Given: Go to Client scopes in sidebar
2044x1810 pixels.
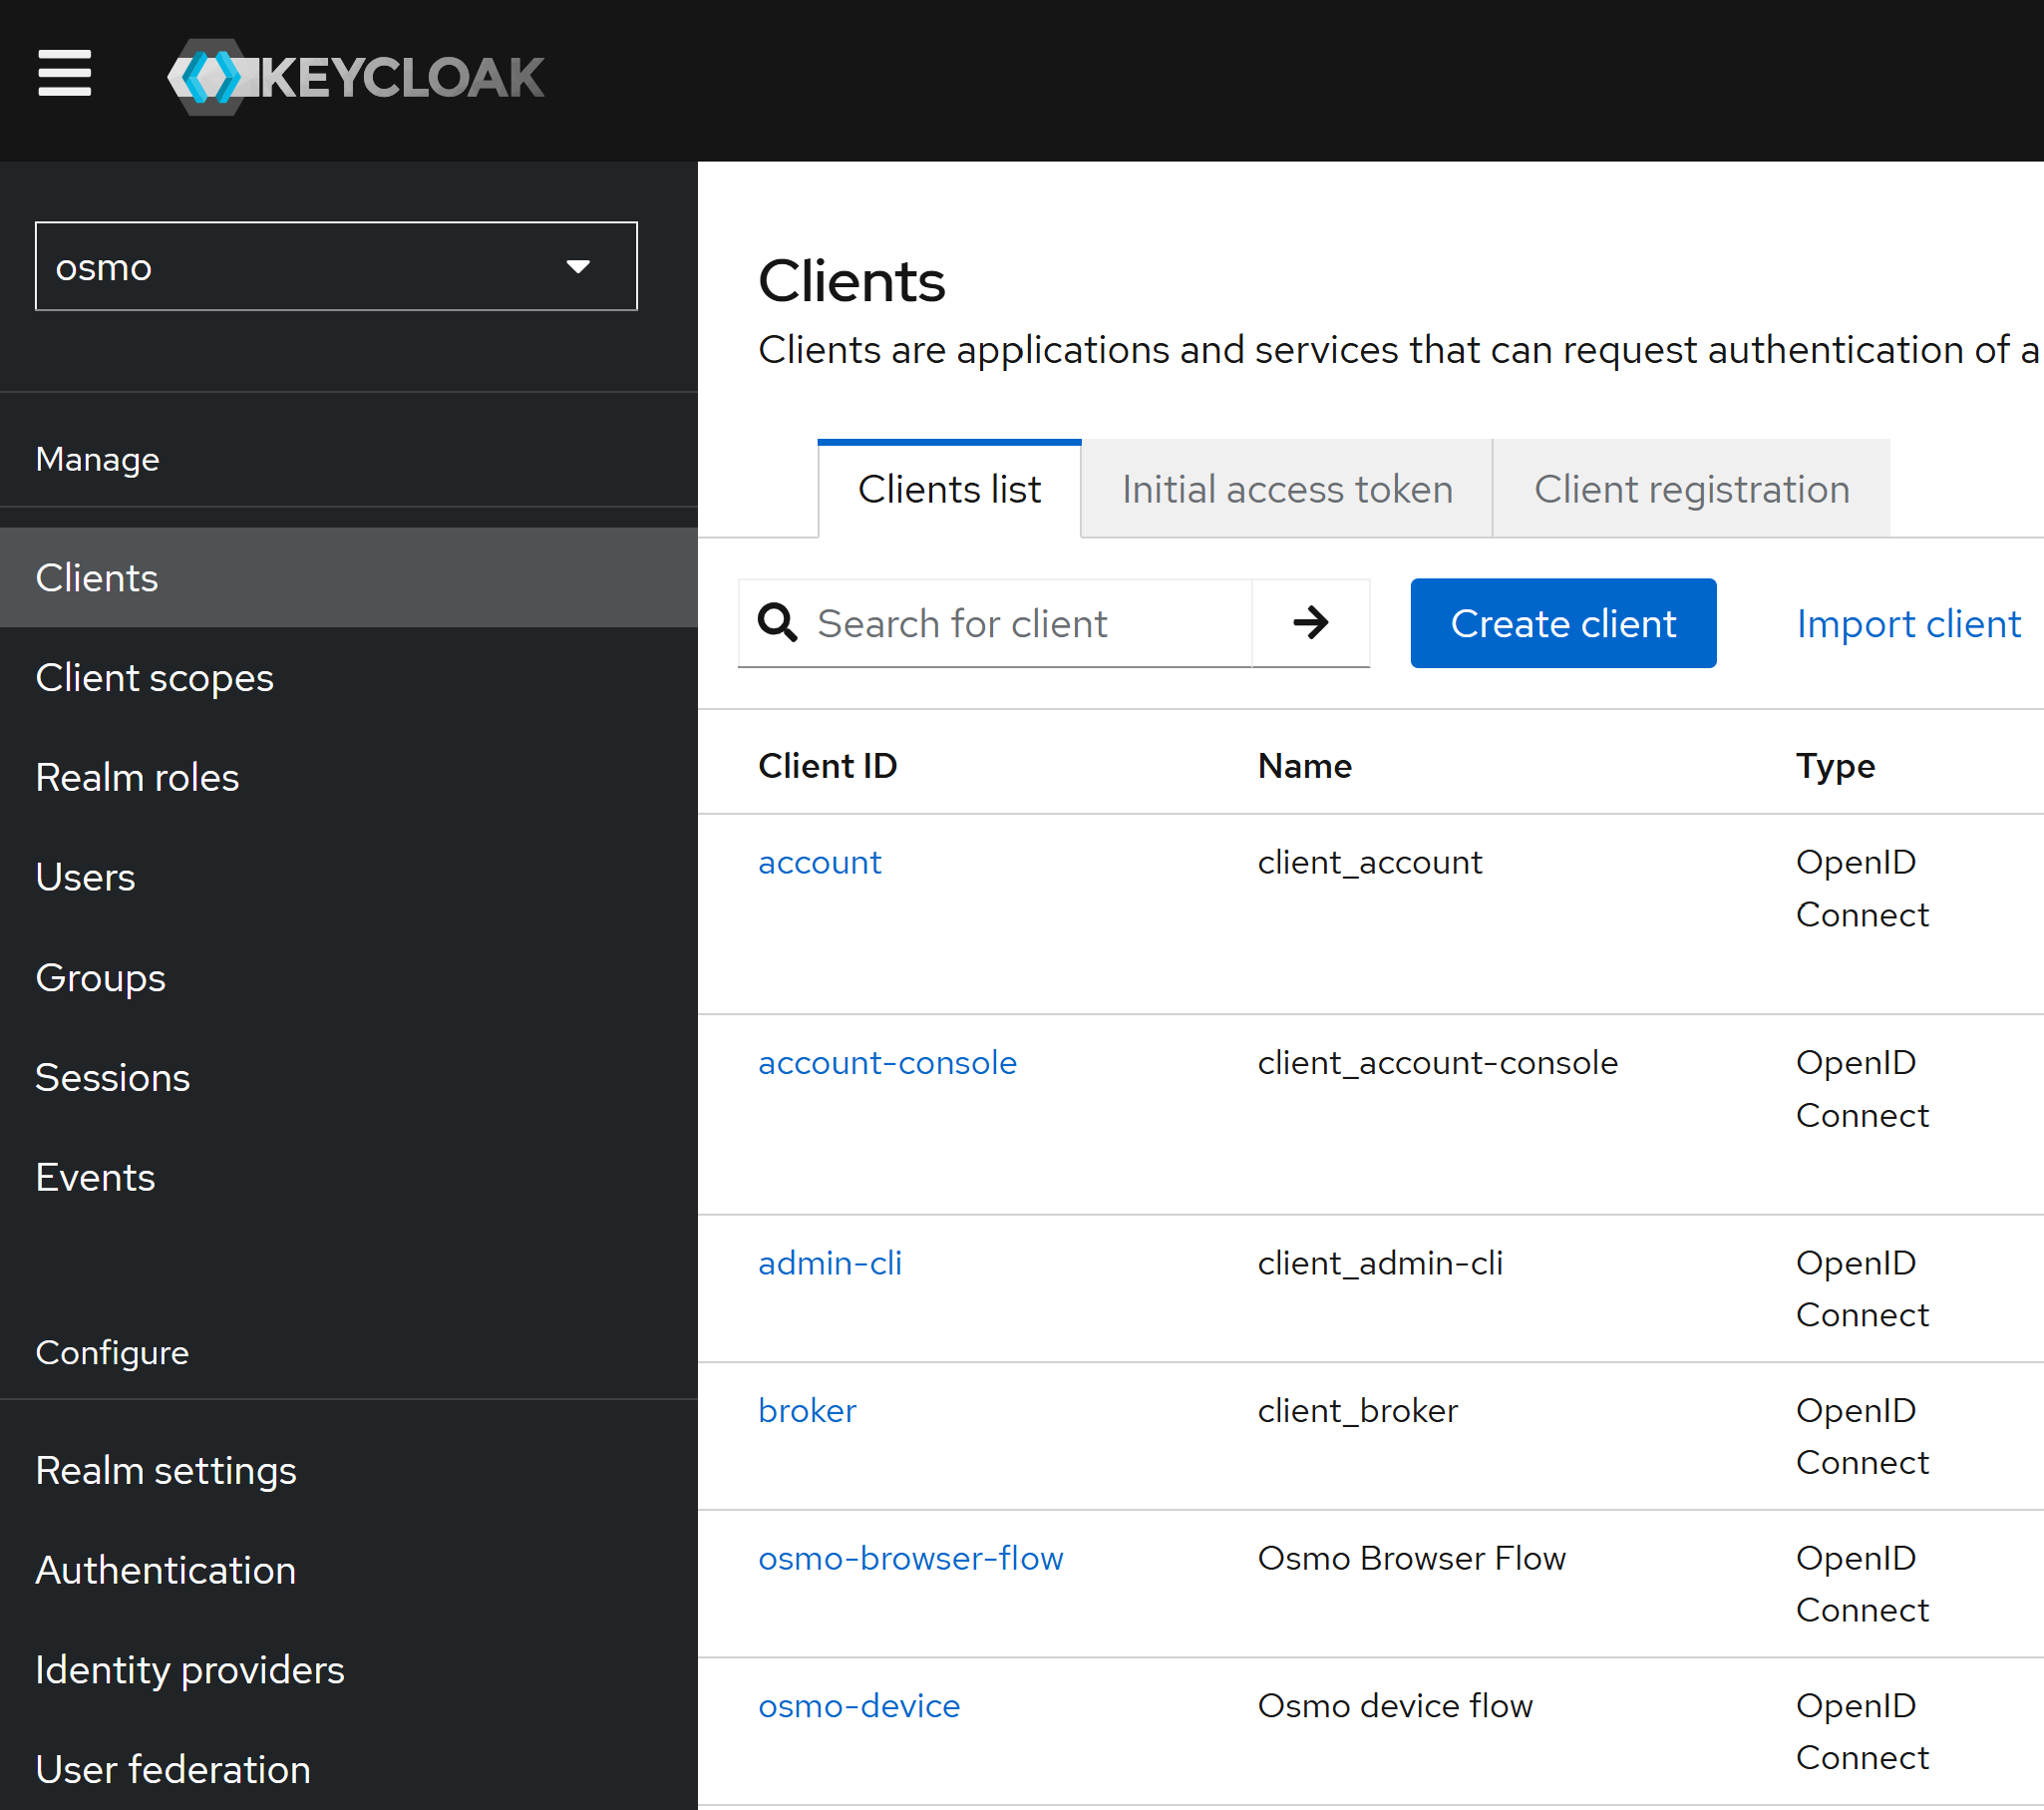Looking at the screenshot, I should 154,678.
